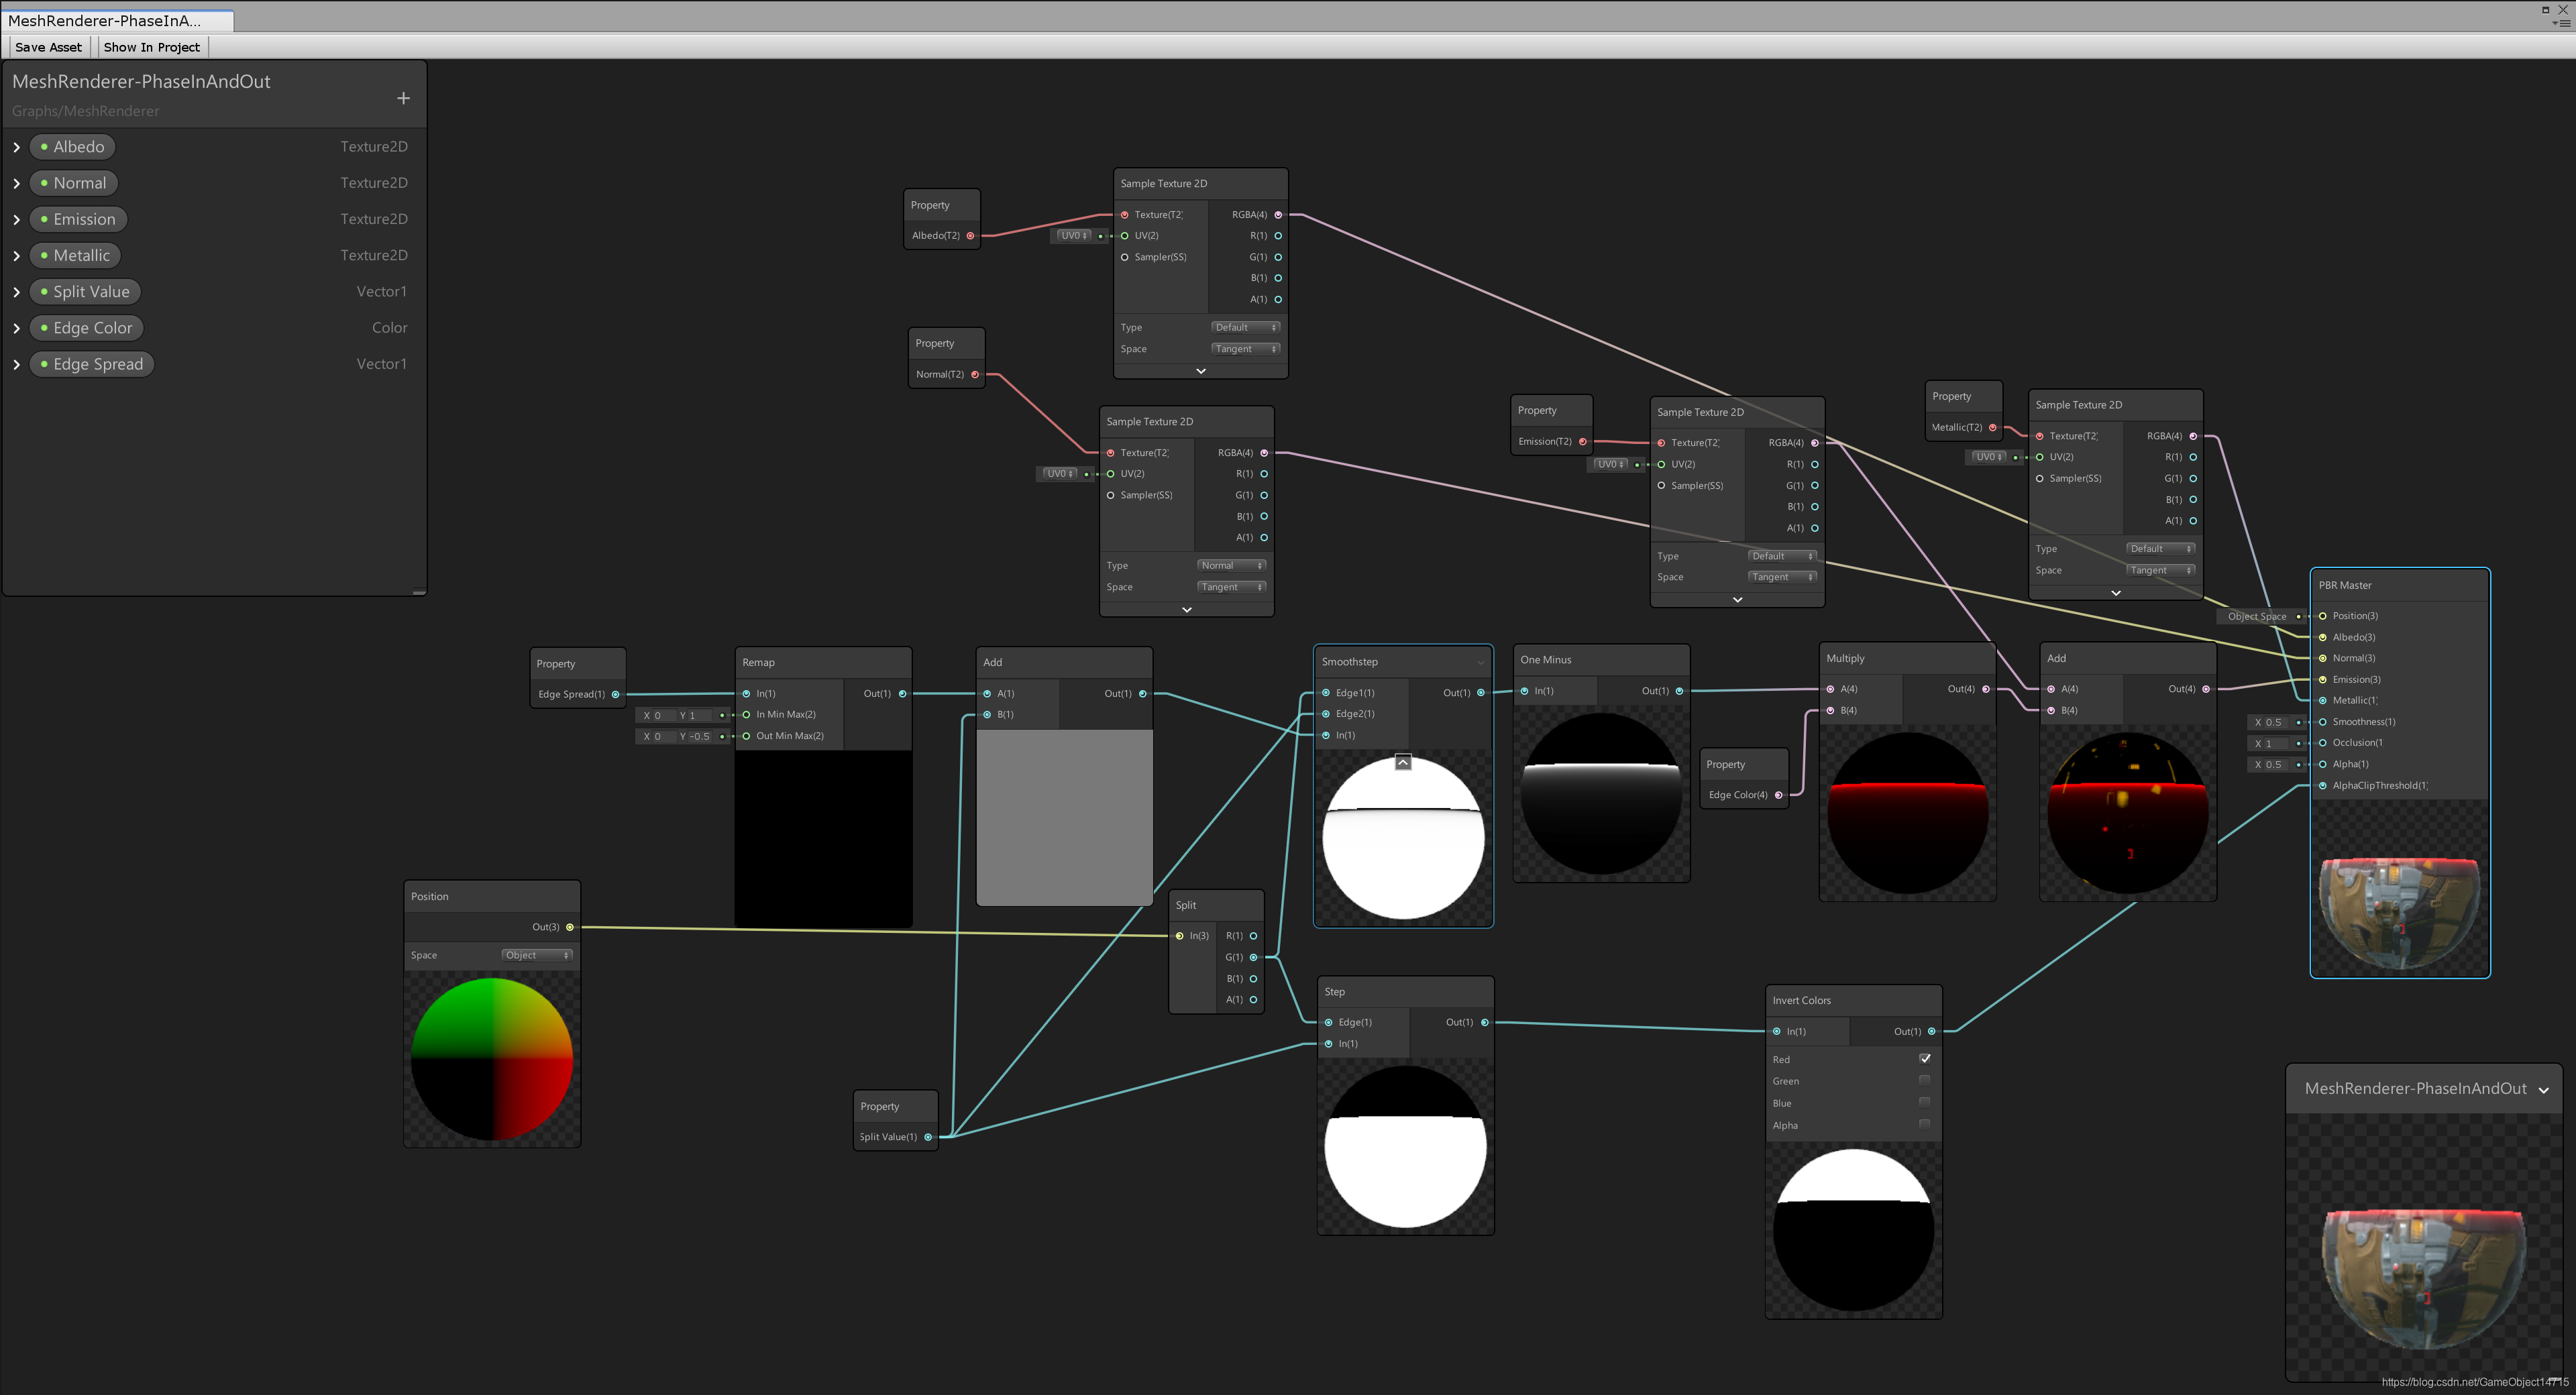Click Position node Out(3) port
2576x1395 pixels.
570,927
